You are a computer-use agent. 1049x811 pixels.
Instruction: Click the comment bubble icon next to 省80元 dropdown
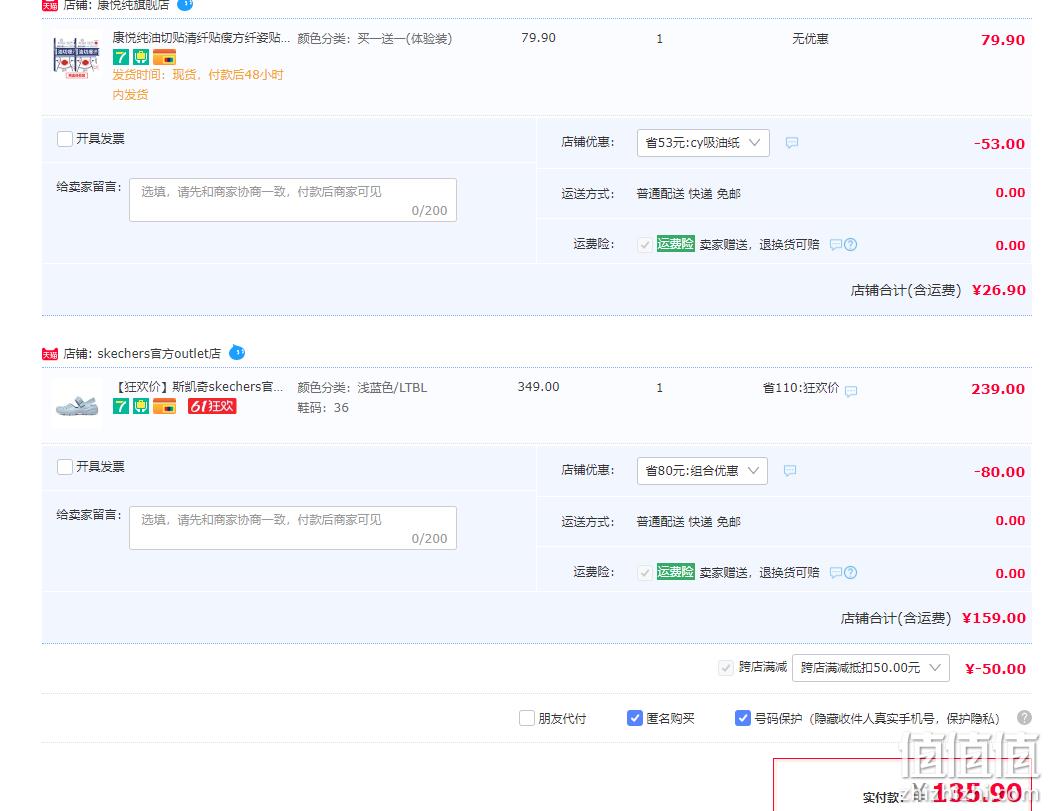tap(790, 470)
